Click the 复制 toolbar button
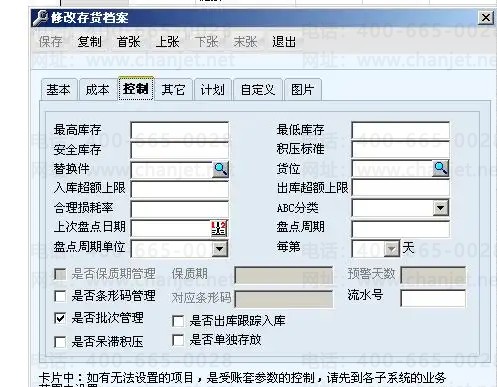Viewport: 497px width, 387px height. coord(89,42)
